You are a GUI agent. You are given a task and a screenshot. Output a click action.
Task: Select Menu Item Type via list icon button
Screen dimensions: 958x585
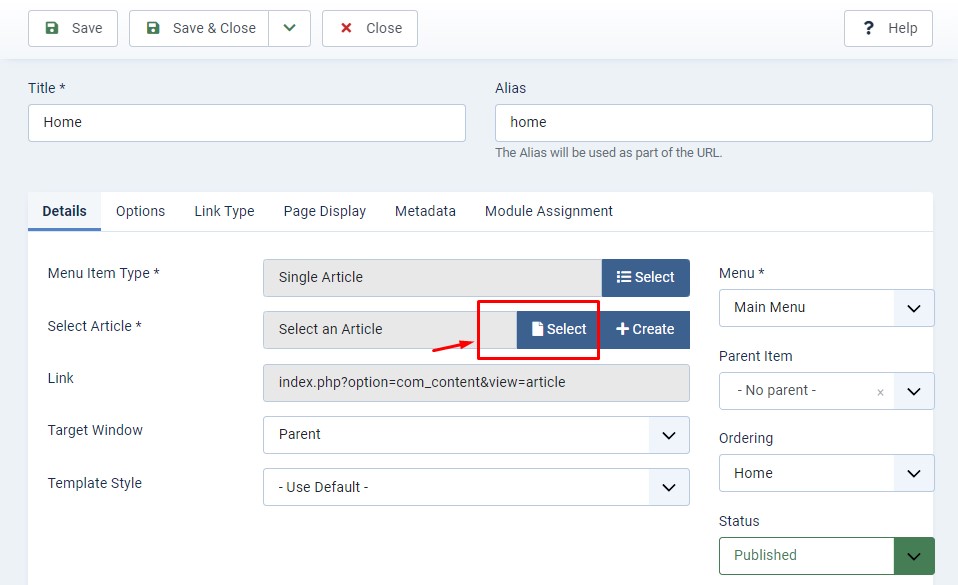click(x=646, y=277)
